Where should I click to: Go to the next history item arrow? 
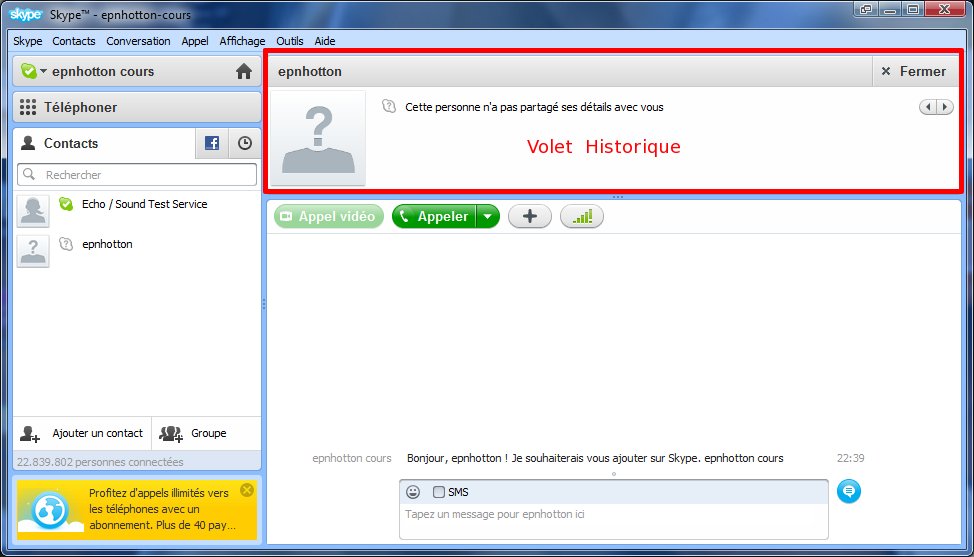944,107
